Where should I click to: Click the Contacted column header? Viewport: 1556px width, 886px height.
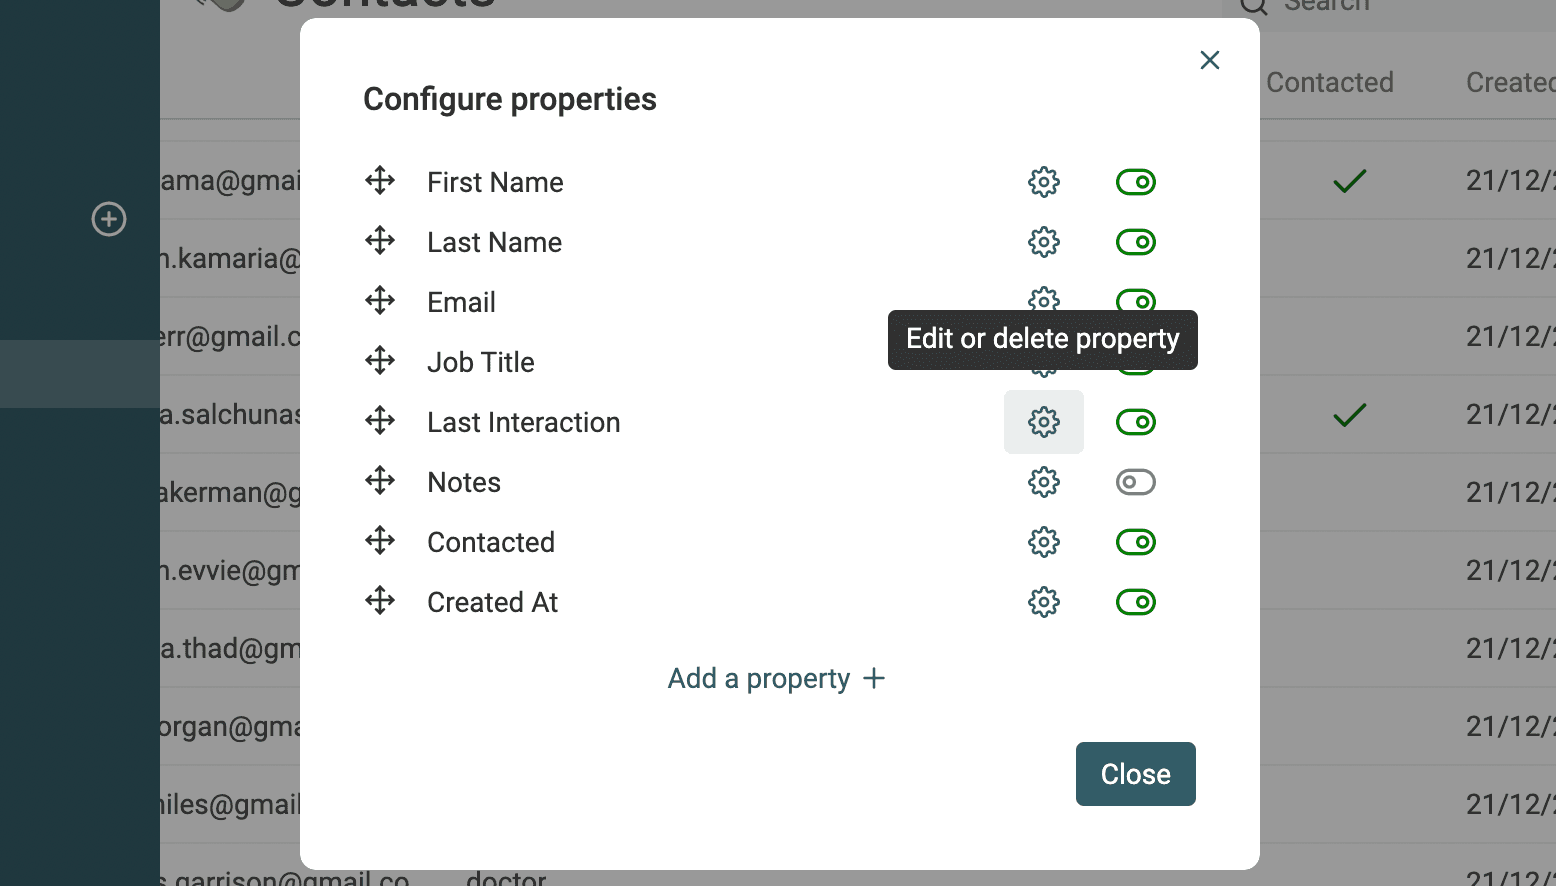[1330, 82]
